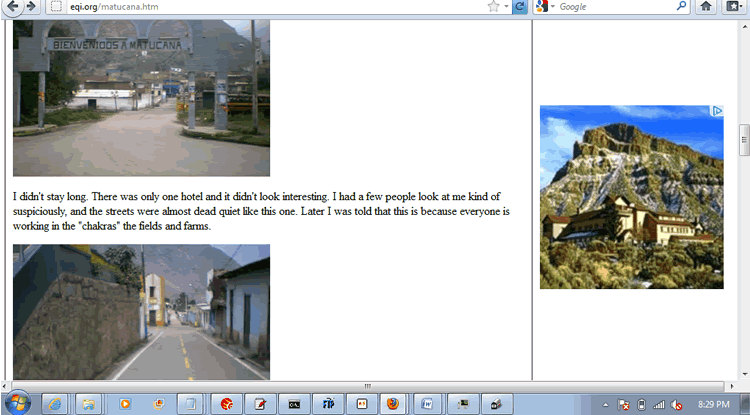Open the pen-and-paper editor taskbar icon
Image resolution: width=750 pixels, height=415 pixels.
pyautogui.click(x=260, y=404)
